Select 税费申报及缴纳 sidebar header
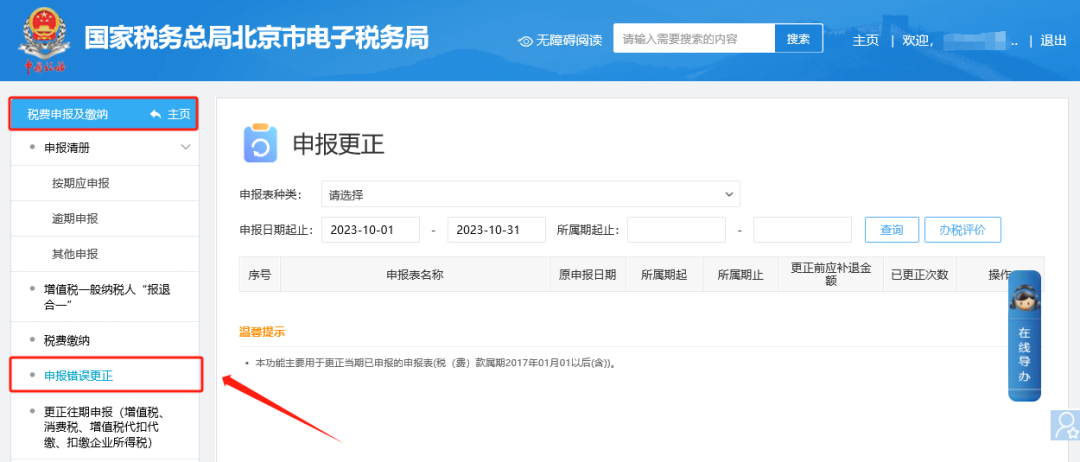The image size is (1080, 462). coord(103,114)
